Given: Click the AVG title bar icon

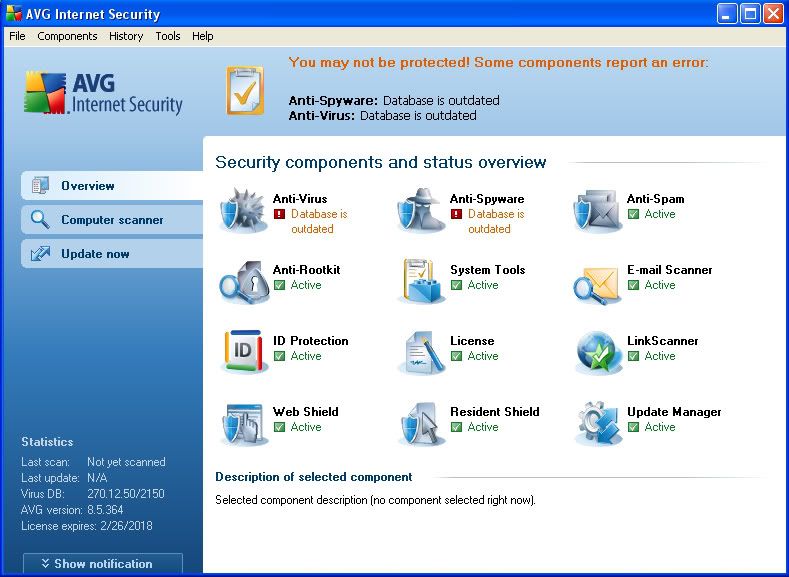Looking at the screenshot, I should pyautogui.click(x=14, y=14).
